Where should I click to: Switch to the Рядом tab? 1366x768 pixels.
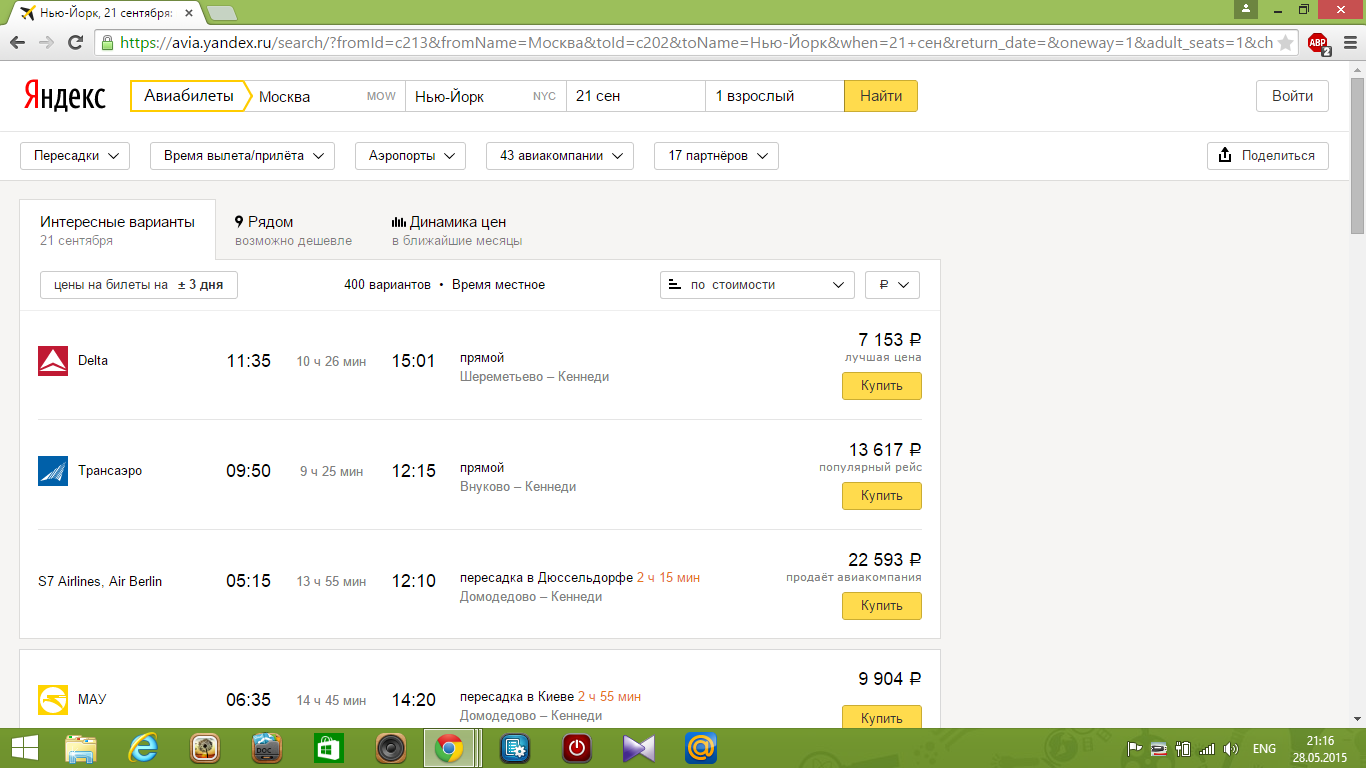pos(293,230)
